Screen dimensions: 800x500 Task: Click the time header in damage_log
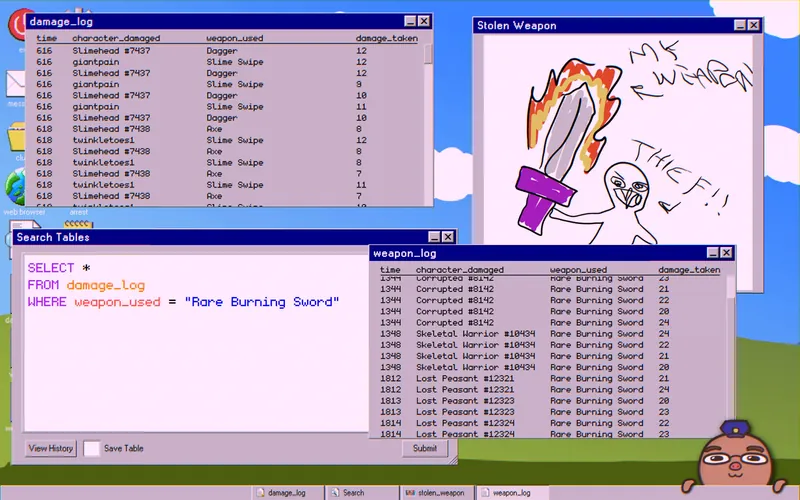pyautogui.click(x=46, y=38)
